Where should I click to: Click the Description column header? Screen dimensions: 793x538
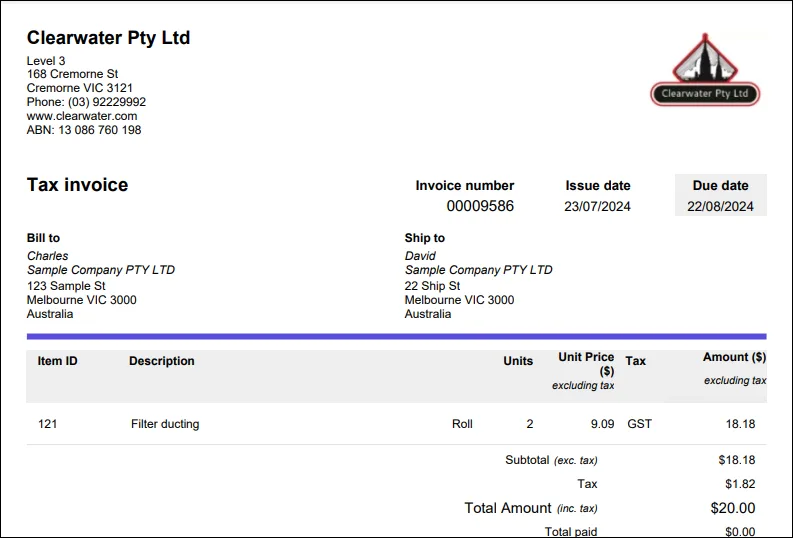tap(162, 361)
